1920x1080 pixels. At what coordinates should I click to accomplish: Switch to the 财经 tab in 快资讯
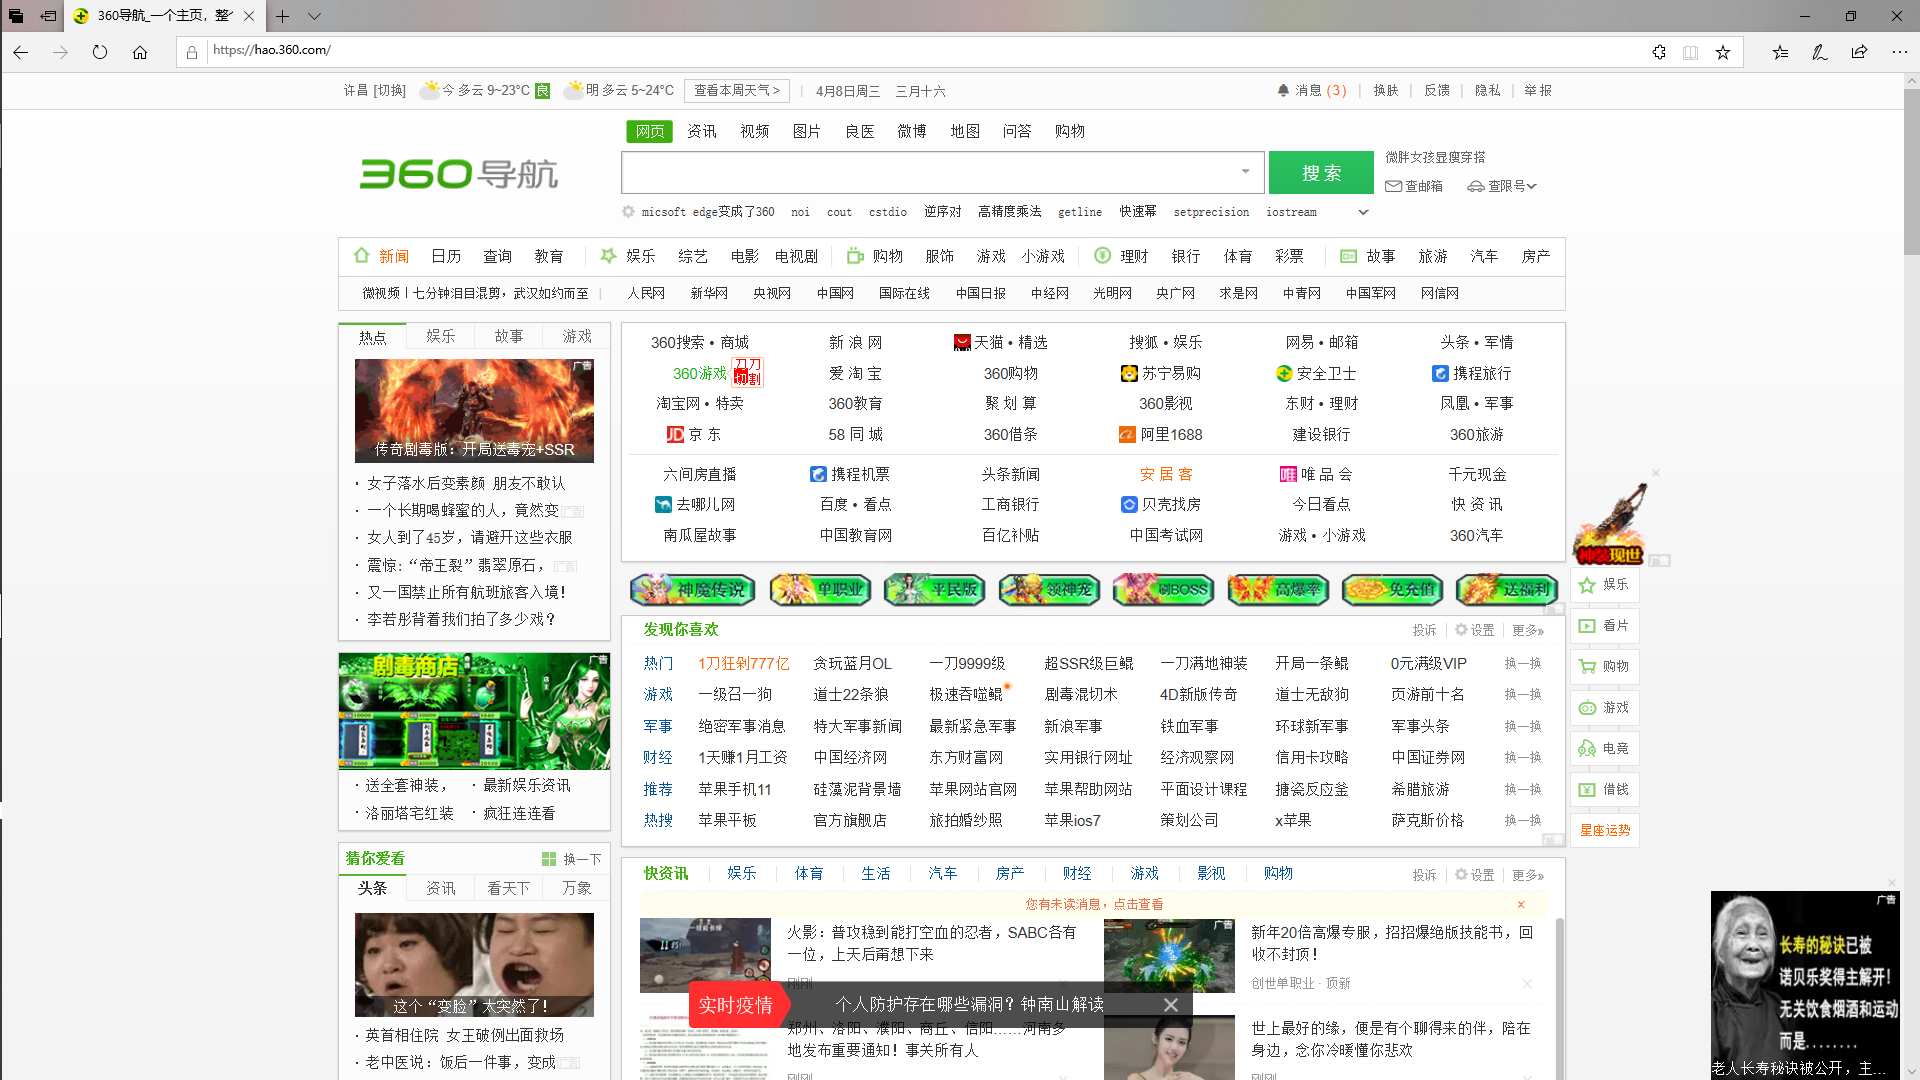(x=1077, y=873)
